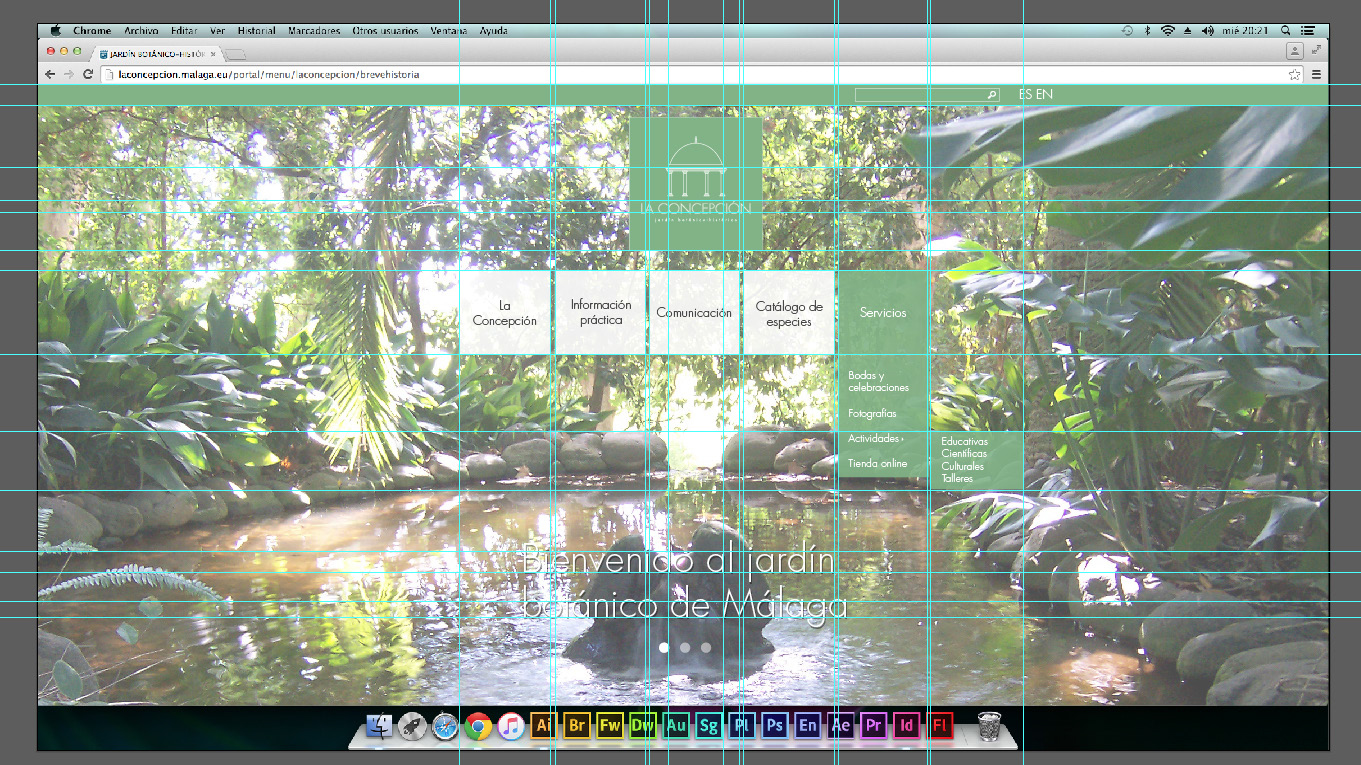Image resolution: width=1361 pixels, height=765 pixels.
Task: Open the Chrome hamburger menu
Action: coord(1316,75)
